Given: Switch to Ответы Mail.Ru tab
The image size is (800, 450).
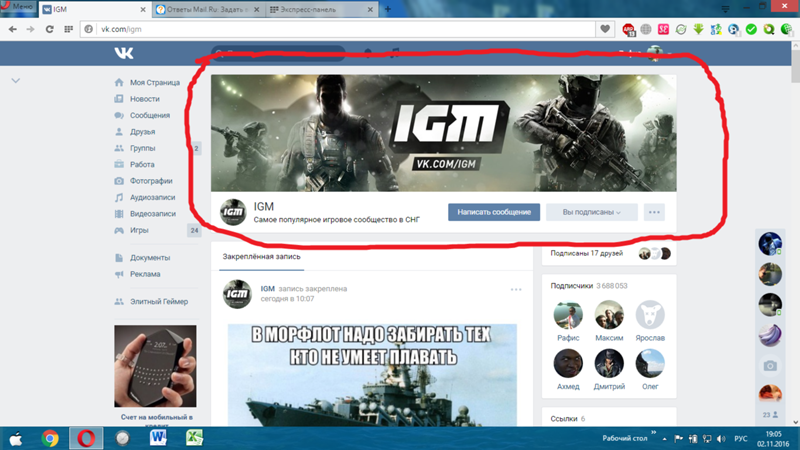Looking at the screenshot, I should 208,9.
